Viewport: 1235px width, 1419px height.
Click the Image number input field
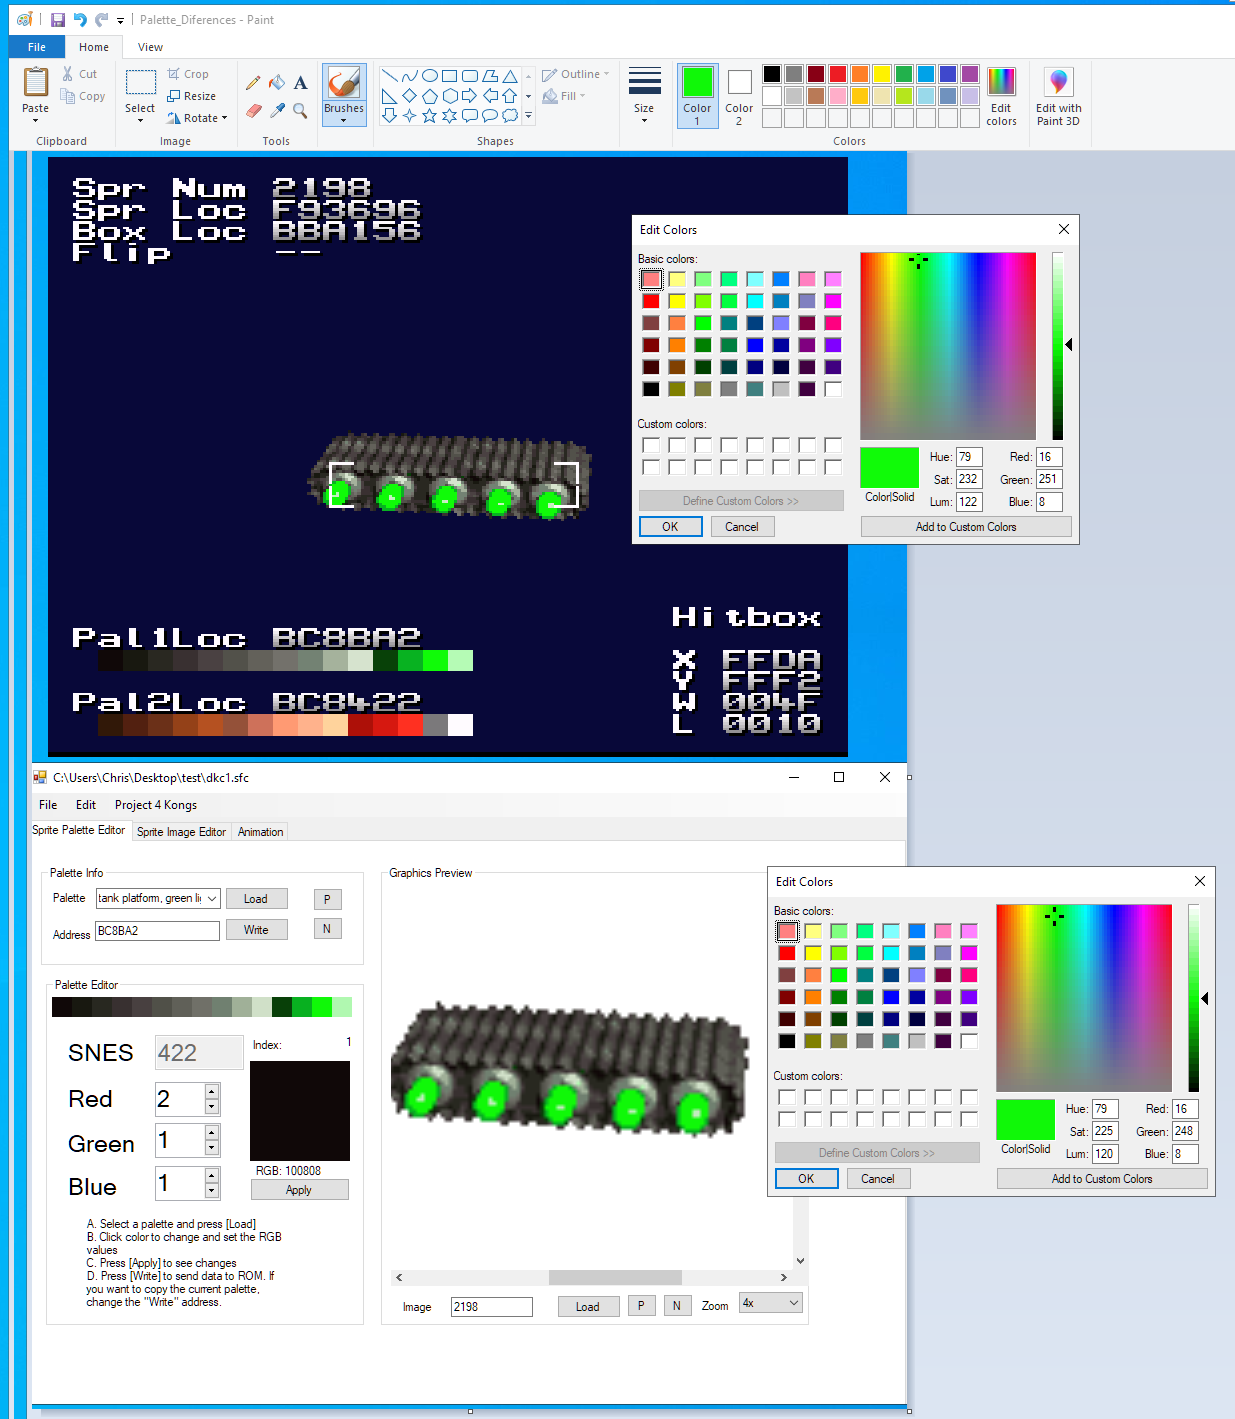tap(491, 1307)
